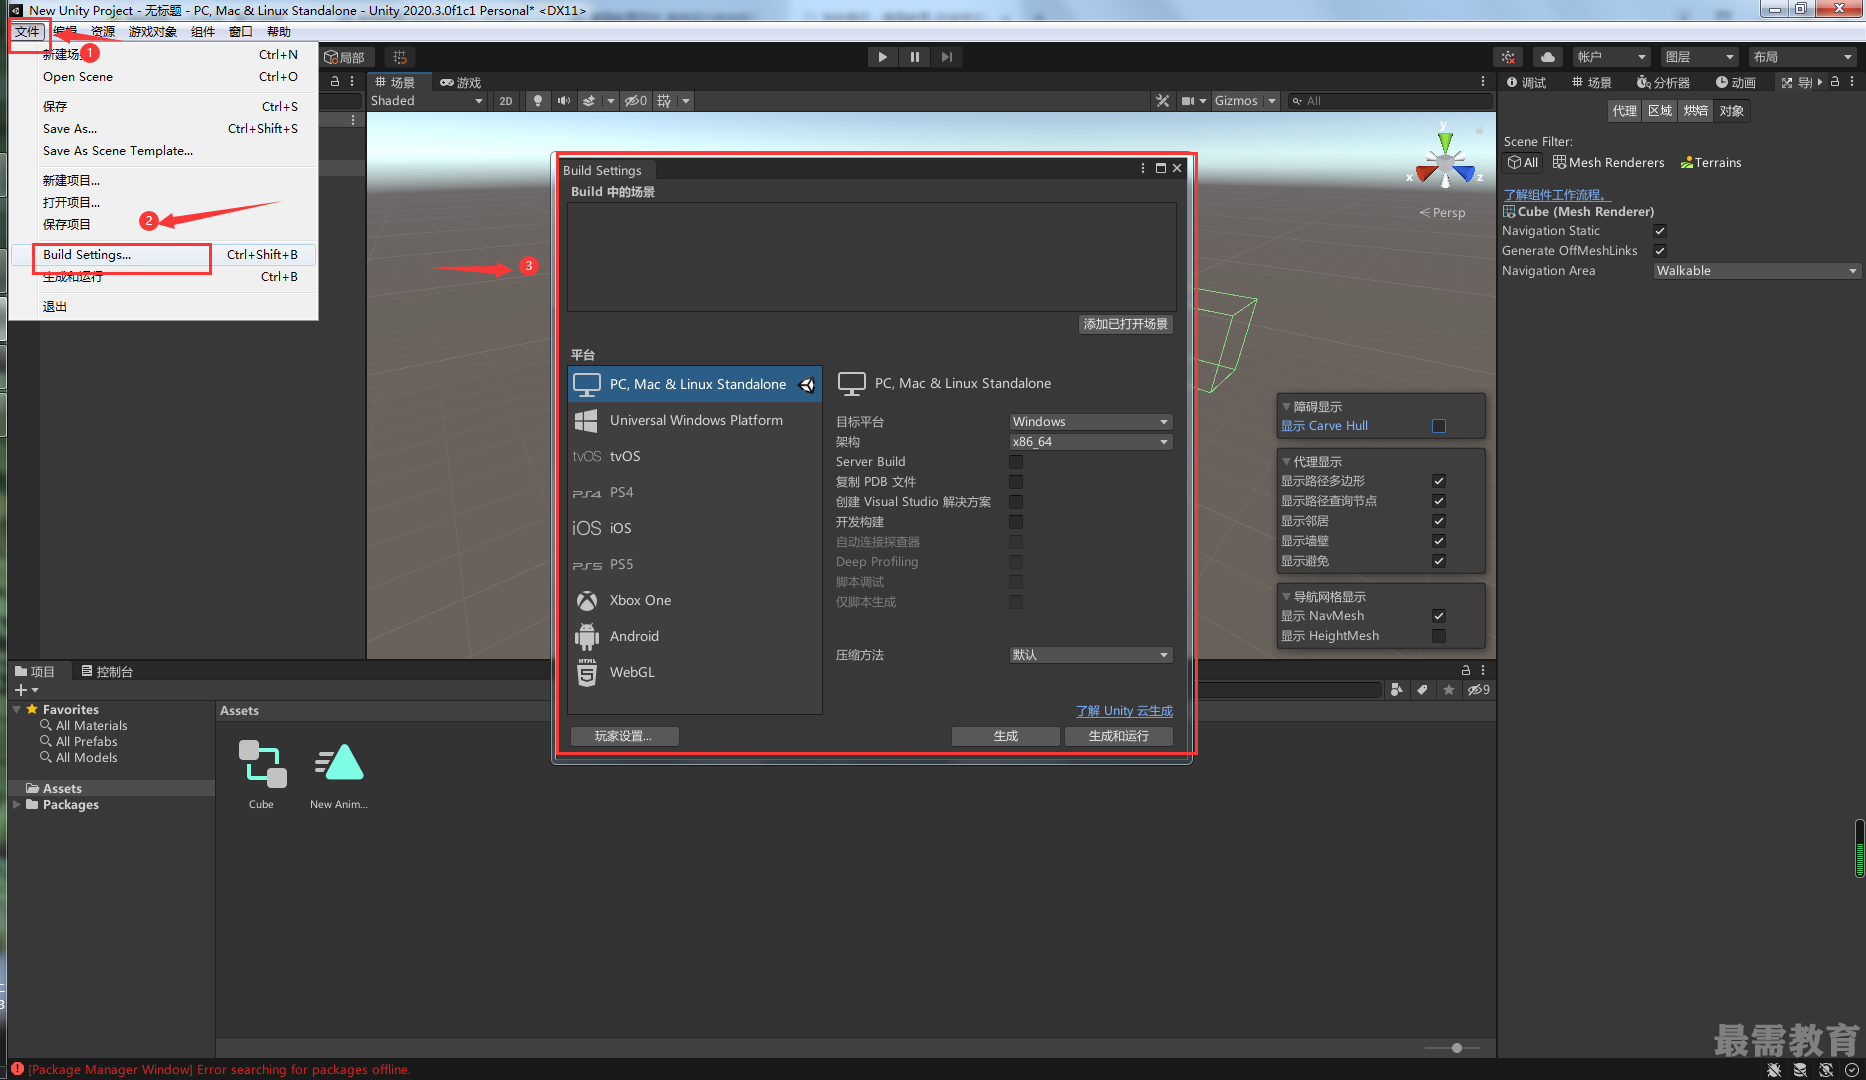Switch to the 控制台 Console tab
Image resolution: width=1866 pixels, height=1080 pixels.
pos(107,671)
